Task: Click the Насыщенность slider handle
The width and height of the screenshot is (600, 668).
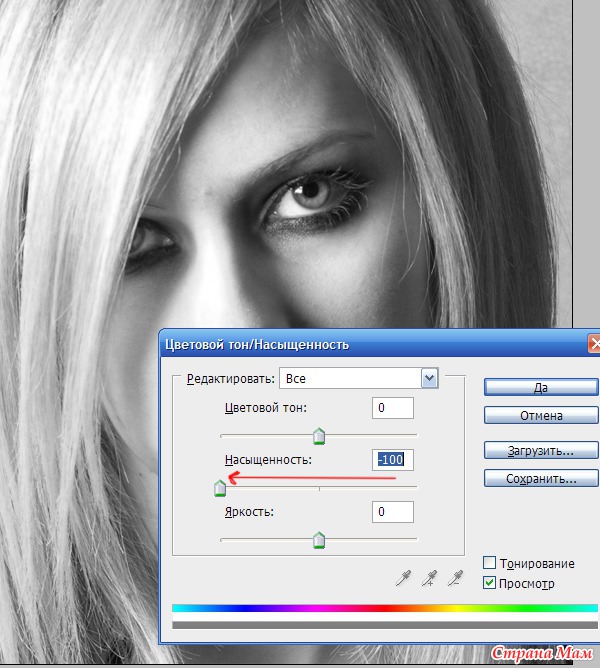Action: pyautogui.click(x=220, y=488)
